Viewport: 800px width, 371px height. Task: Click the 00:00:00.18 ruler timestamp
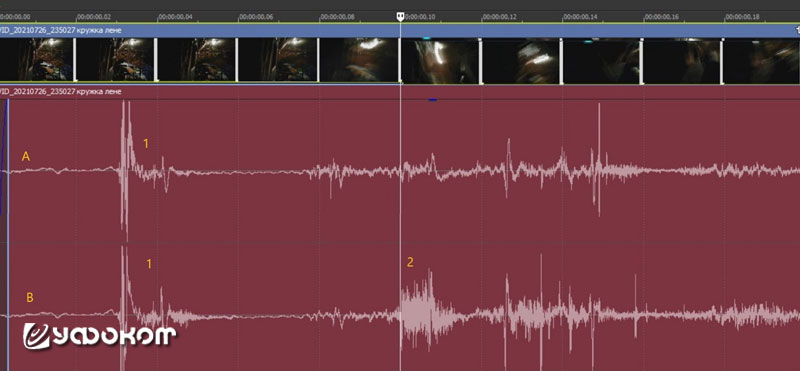click(742, 17)
